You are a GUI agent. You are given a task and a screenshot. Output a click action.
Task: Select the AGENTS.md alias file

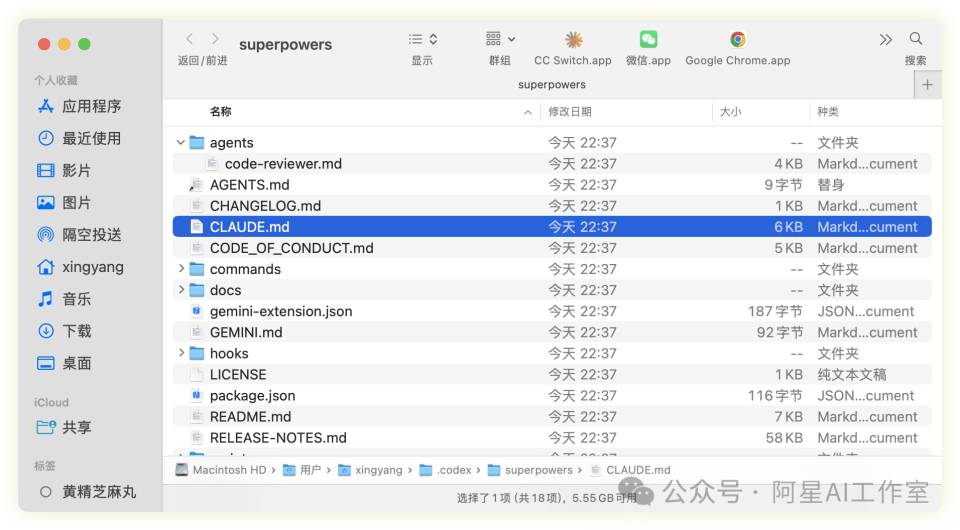pos(552,185)
